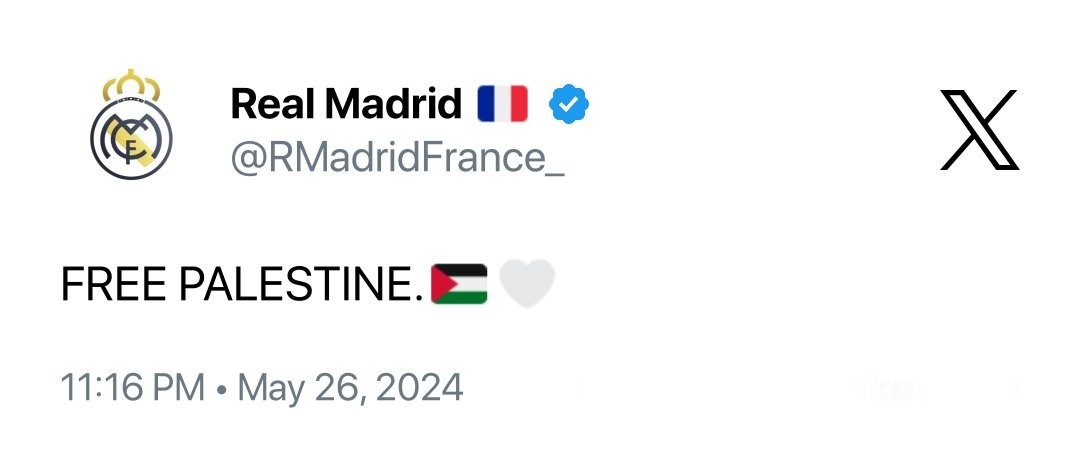Open the @RMadridFrance_ handle link

point(397,158)
